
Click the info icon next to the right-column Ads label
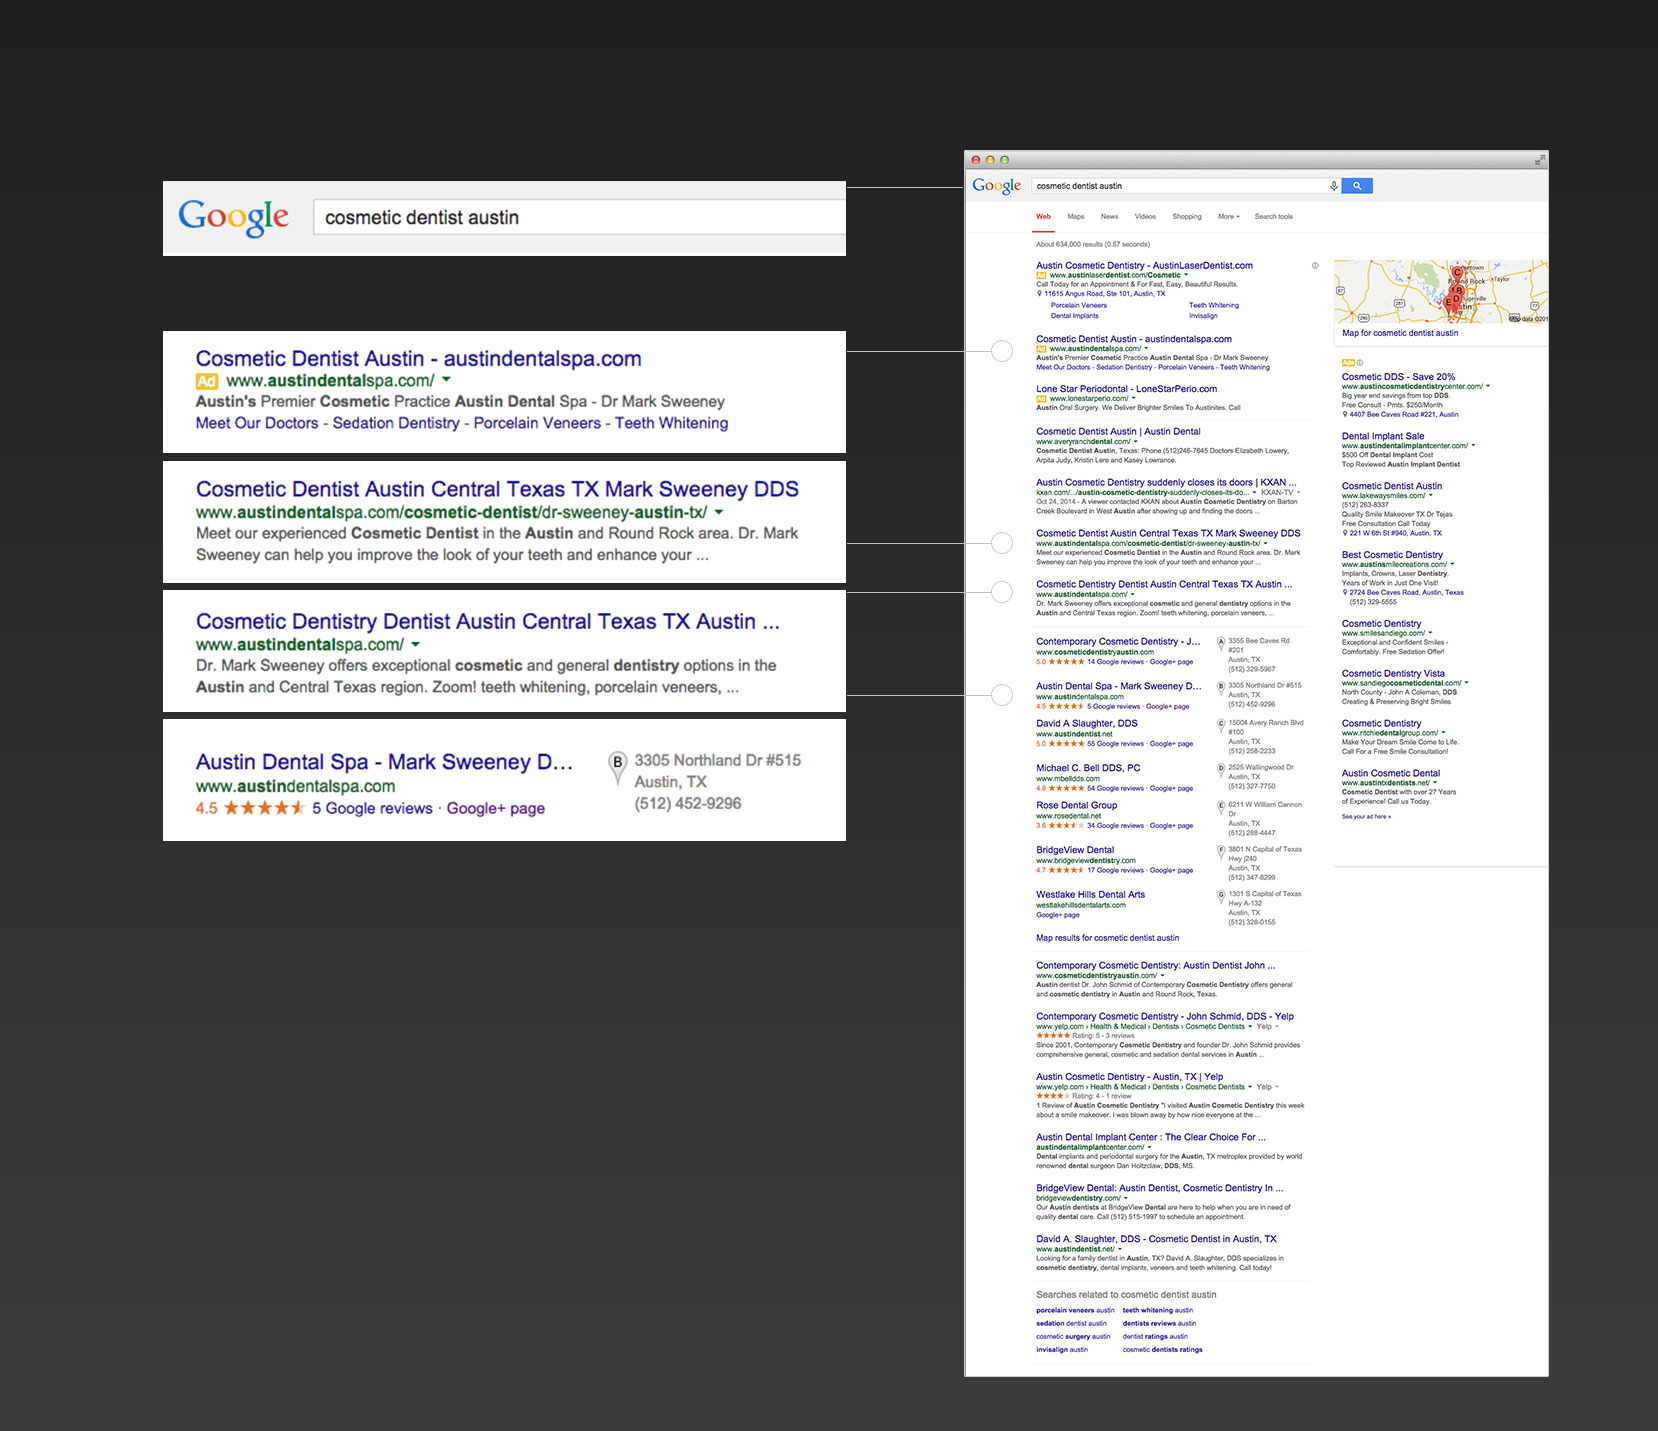tap(1359, 363)
